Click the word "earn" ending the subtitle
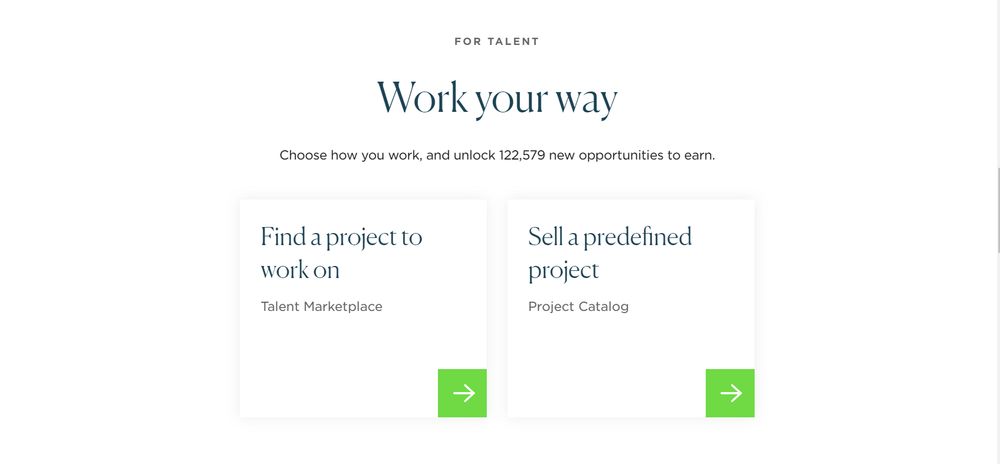Screen dimensions: 1000x464 pos(698,156)
